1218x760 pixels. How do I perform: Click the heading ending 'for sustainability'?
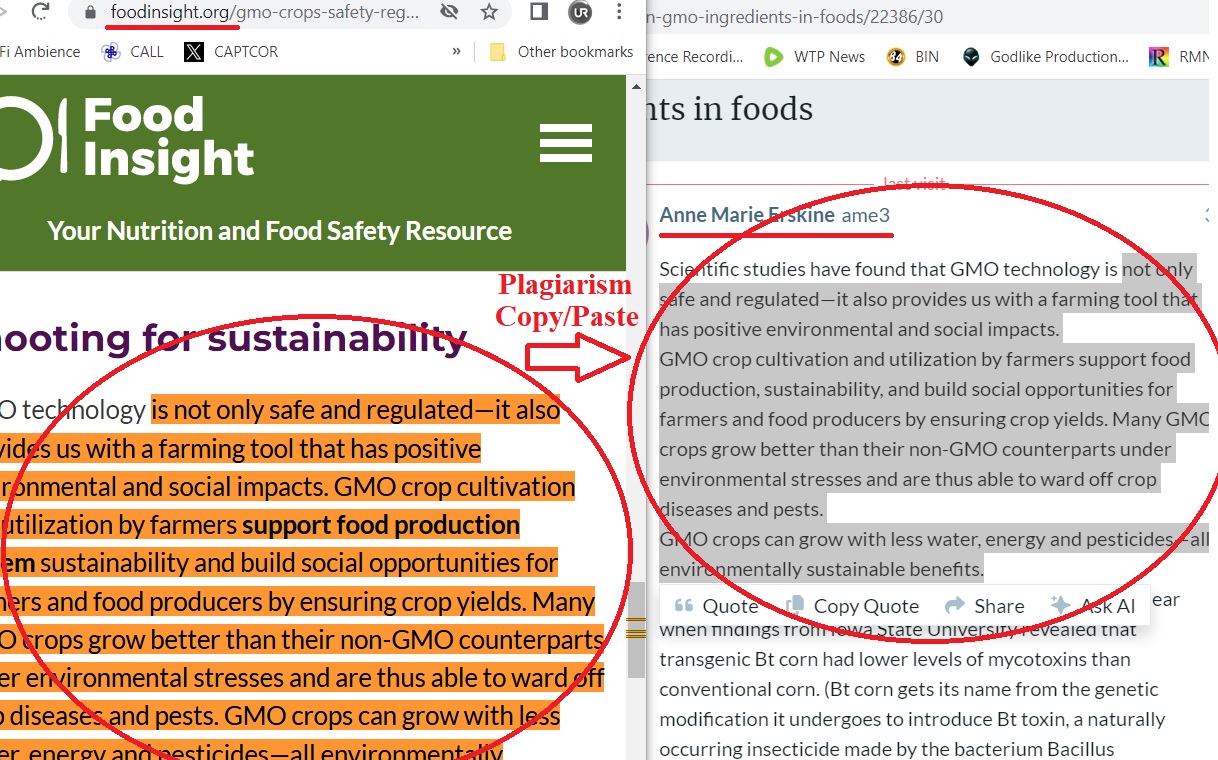tap(234, 339)
